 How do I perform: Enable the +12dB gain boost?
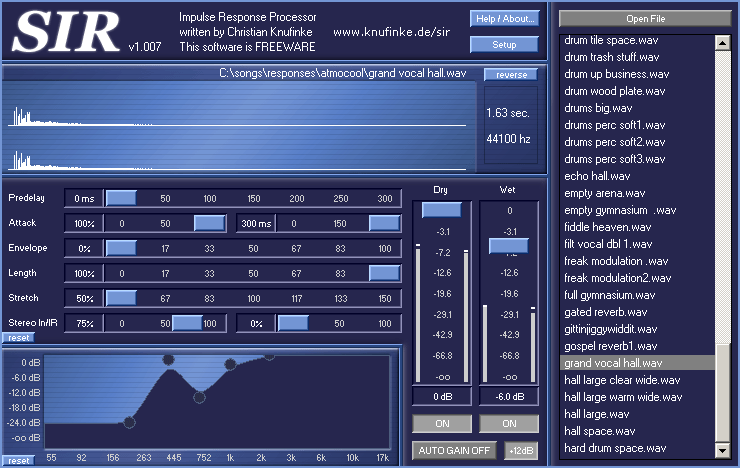(x=521, y=450)
